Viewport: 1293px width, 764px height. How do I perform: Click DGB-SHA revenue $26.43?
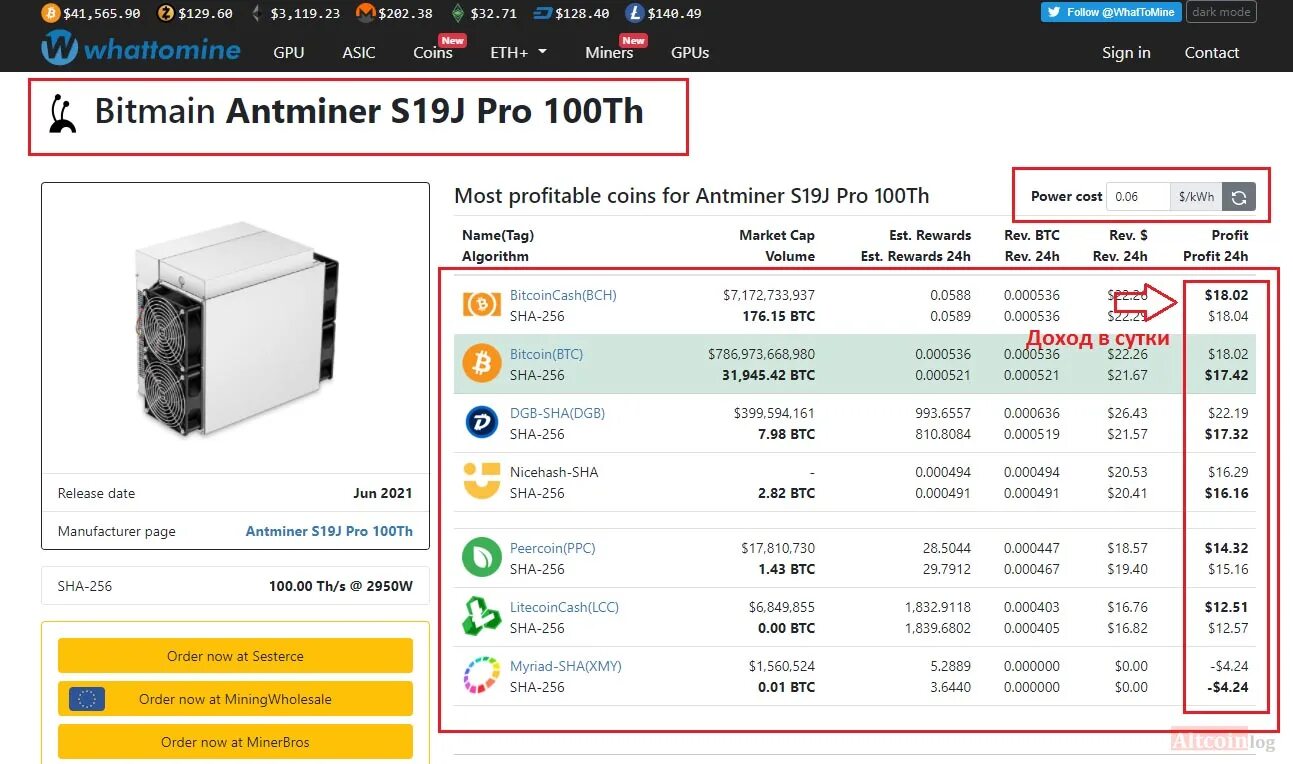pos(1127,413)
